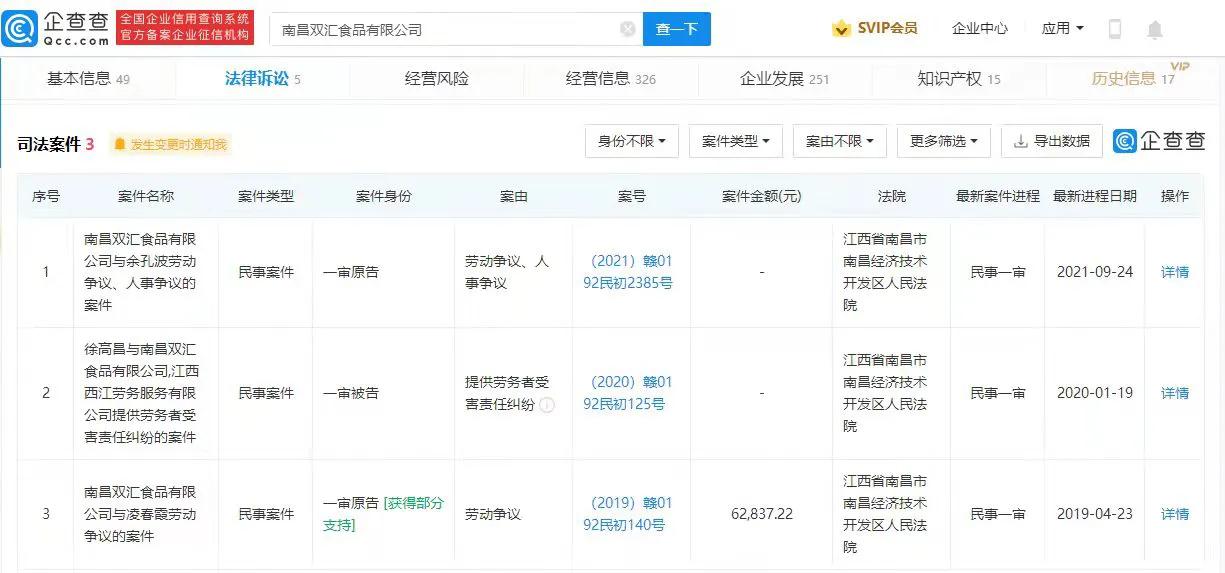
Task: Switch to the 知识产权 tab
Action: click(x=959, y=79)
